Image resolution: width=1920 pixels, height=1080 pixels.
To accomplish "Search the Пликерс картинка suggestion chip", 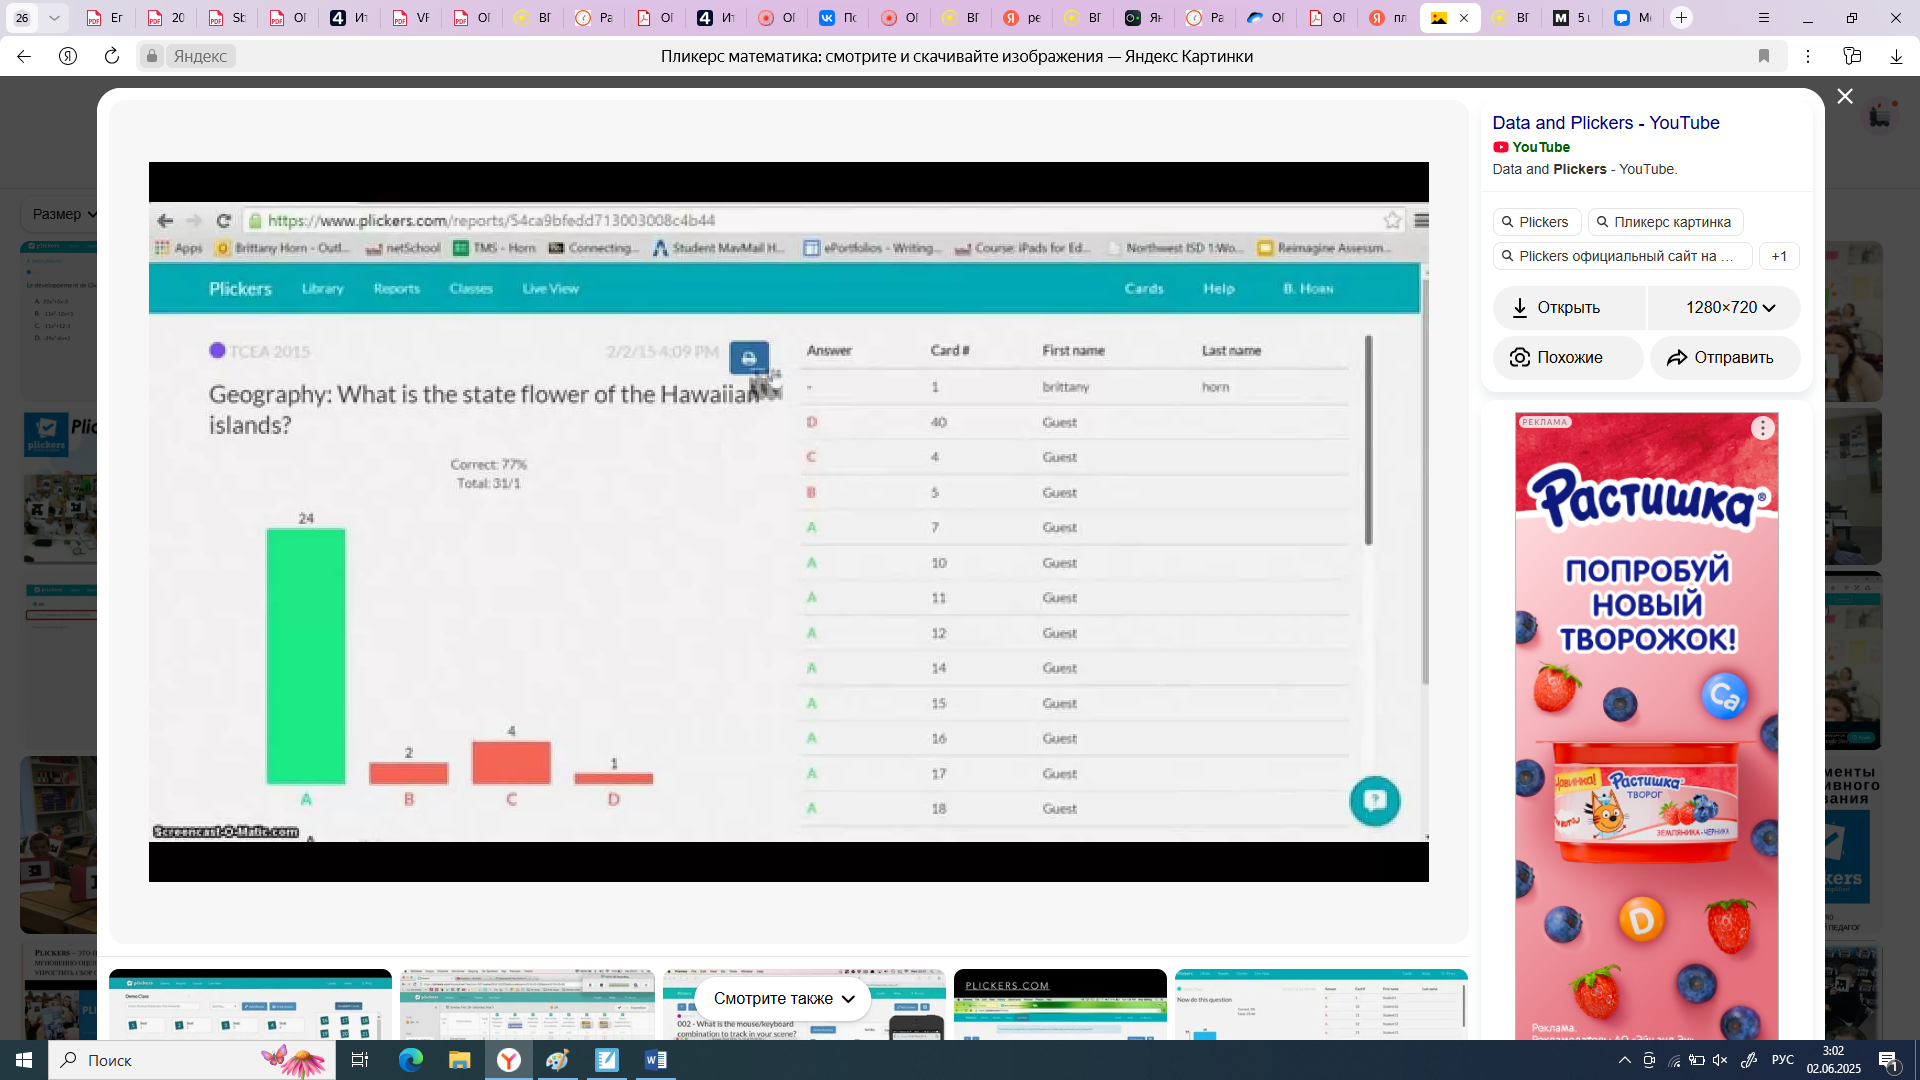I will 1665,222.
